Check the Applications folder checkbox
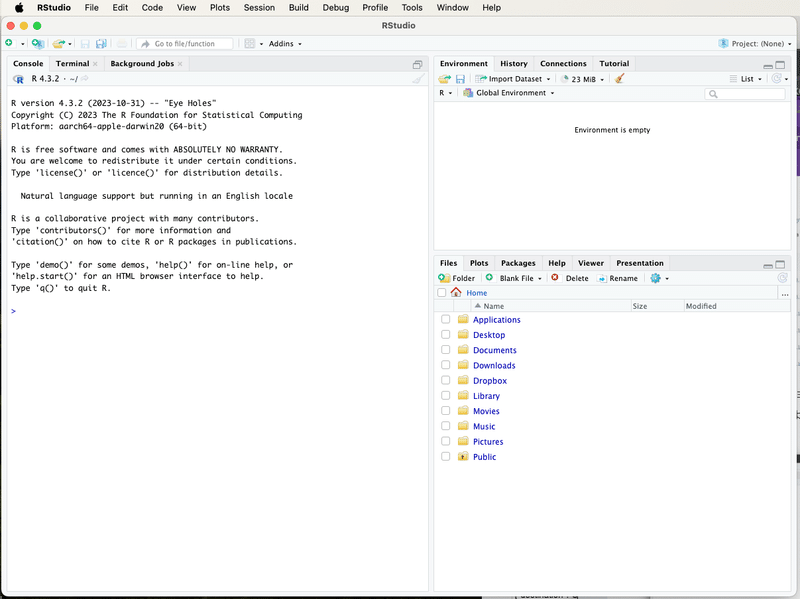The height and width of the screenshot is (599, 800). [x=445, y=319]
